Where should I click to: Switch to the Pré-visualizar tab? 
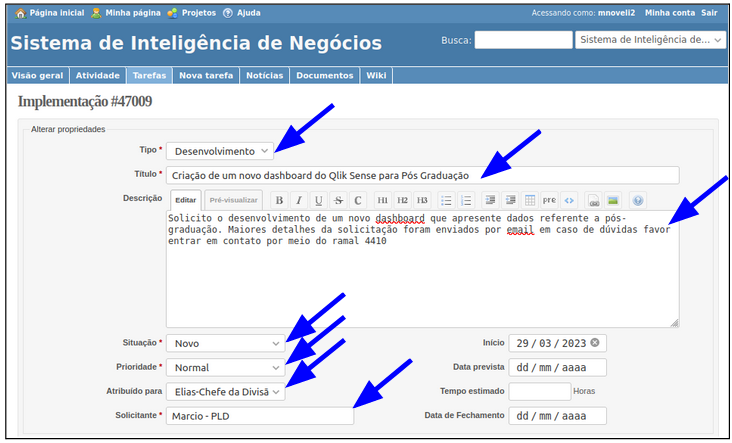233,200
